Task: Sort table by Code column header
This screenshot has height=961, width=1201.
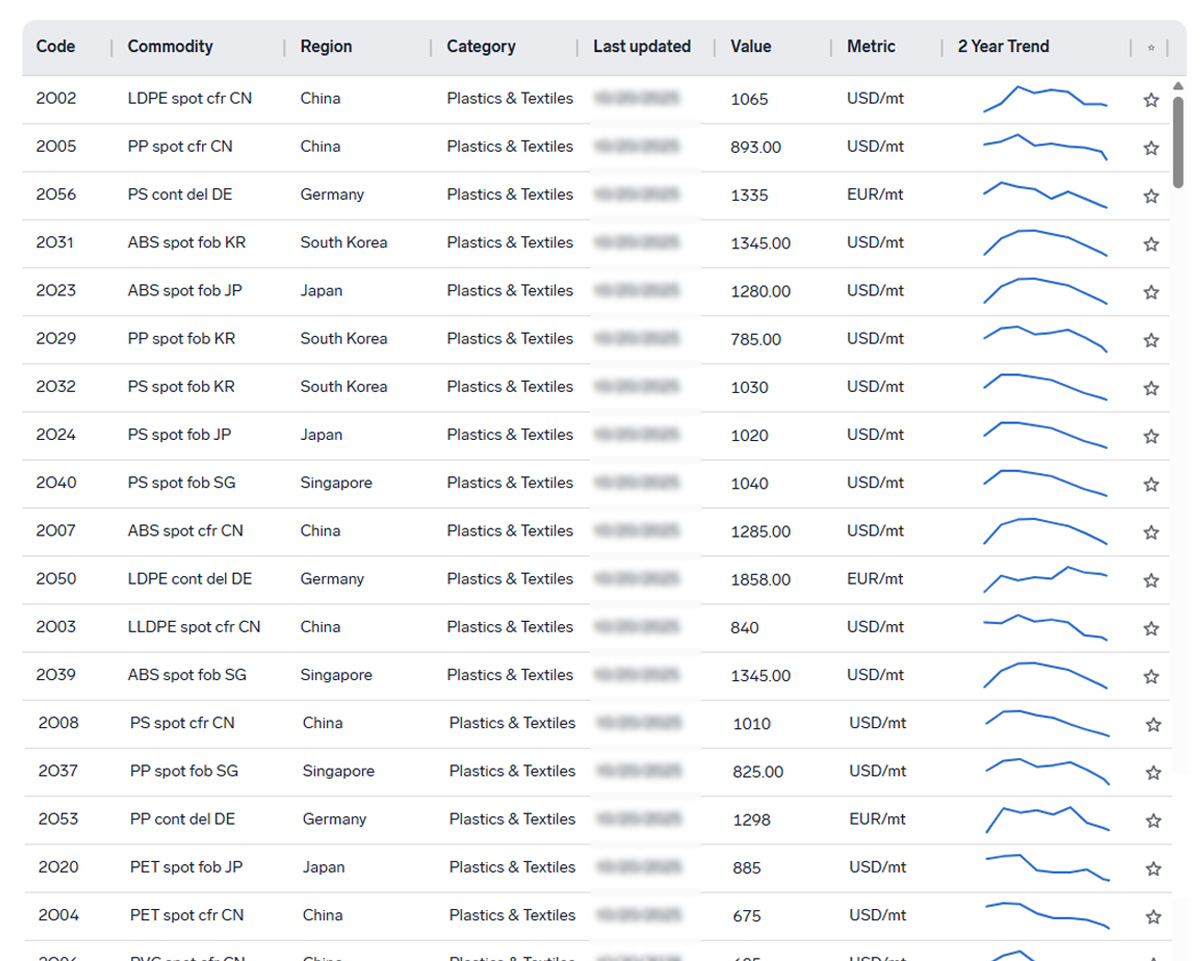Action: pyautogui.click(x=56, y=46)
